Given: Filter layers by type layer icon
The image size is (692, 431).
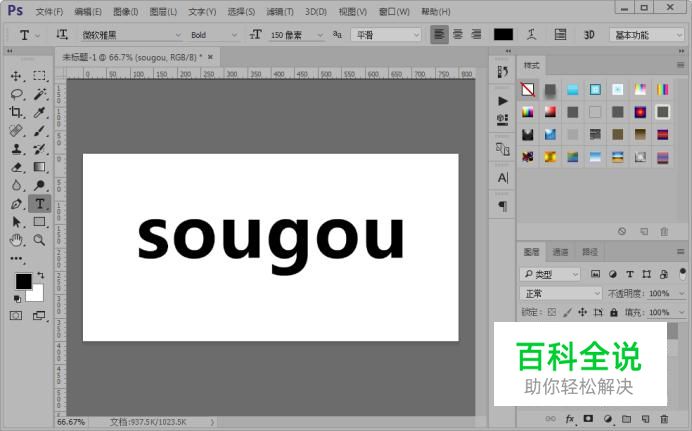Looking at the screenshot, I should [x=630, y=274].
